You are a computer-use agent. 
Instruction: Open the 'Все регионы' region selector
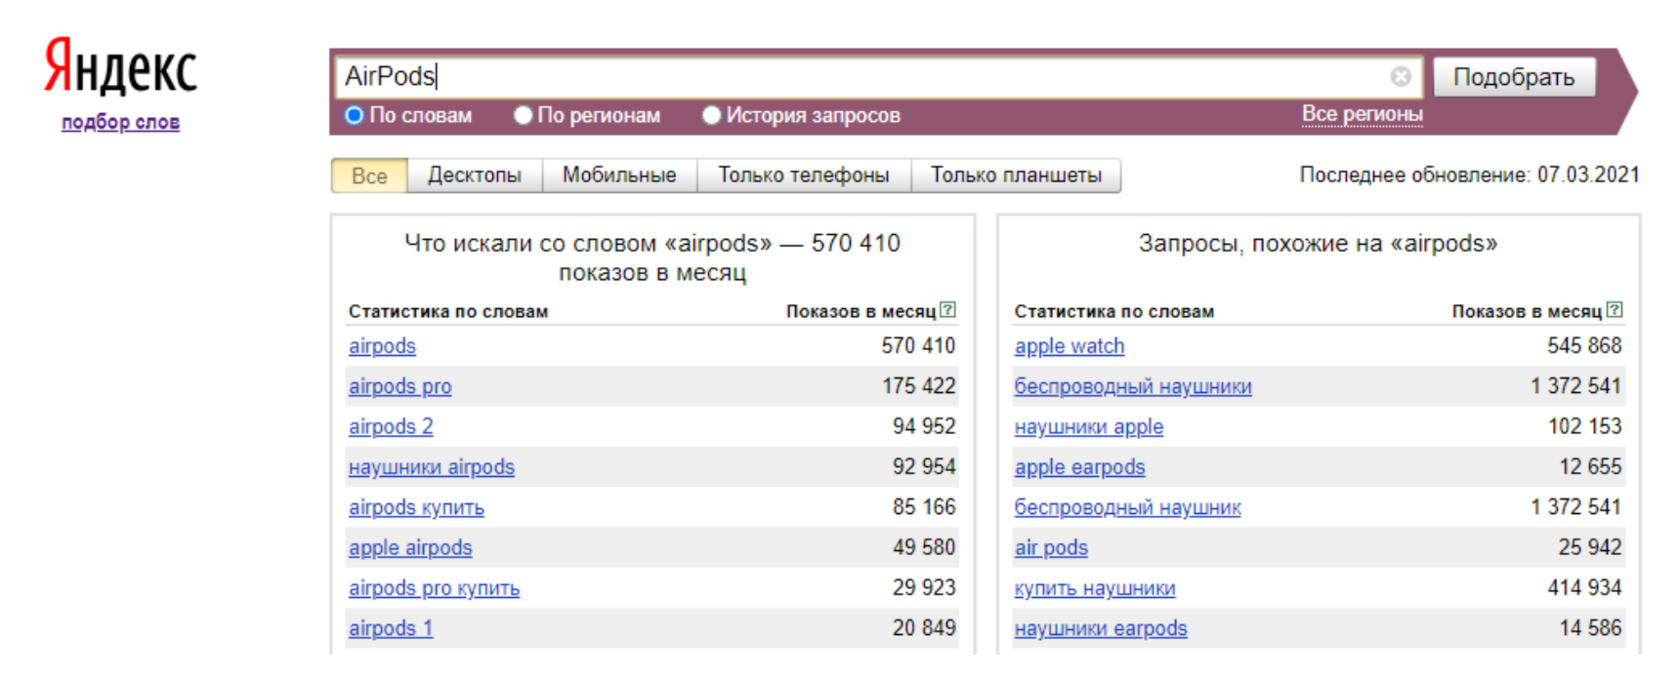(1361, 114)
